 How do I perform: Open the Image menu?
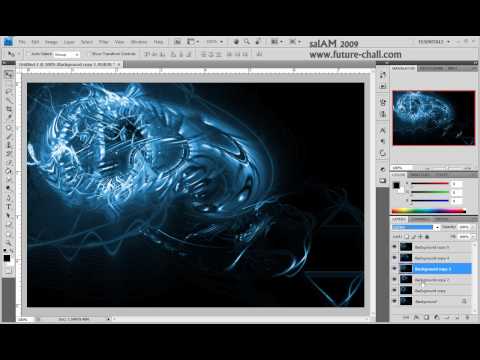pyautogui.click(x=51, y=42)
